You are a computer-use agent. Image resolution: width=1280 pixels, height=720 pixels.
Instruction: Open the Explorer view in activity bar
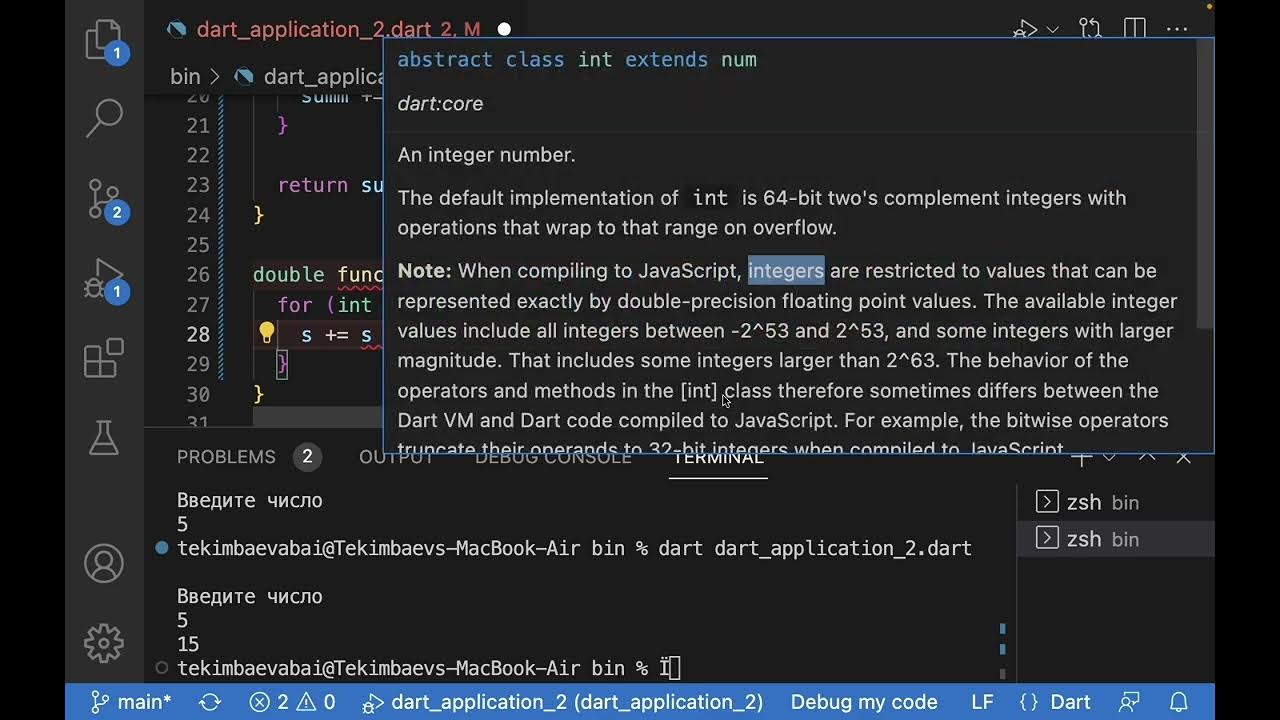(x=103, y=40)
